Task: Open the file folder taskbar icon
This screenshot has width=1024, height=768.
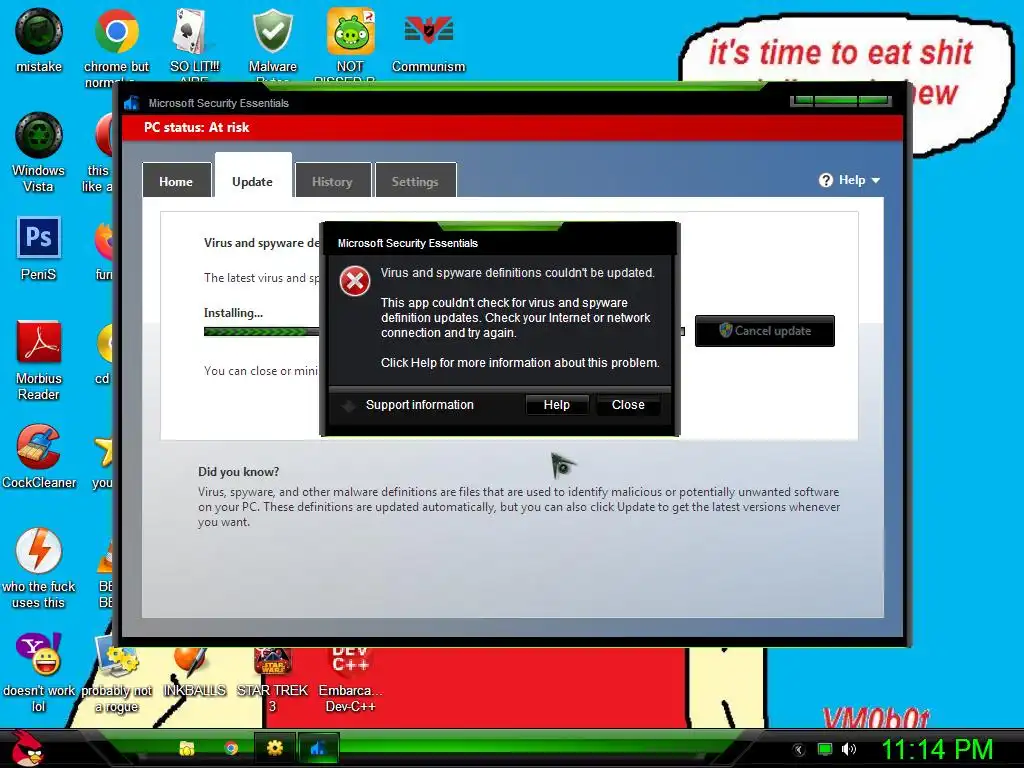Action: pyautogui.click(x=187, y=748)
